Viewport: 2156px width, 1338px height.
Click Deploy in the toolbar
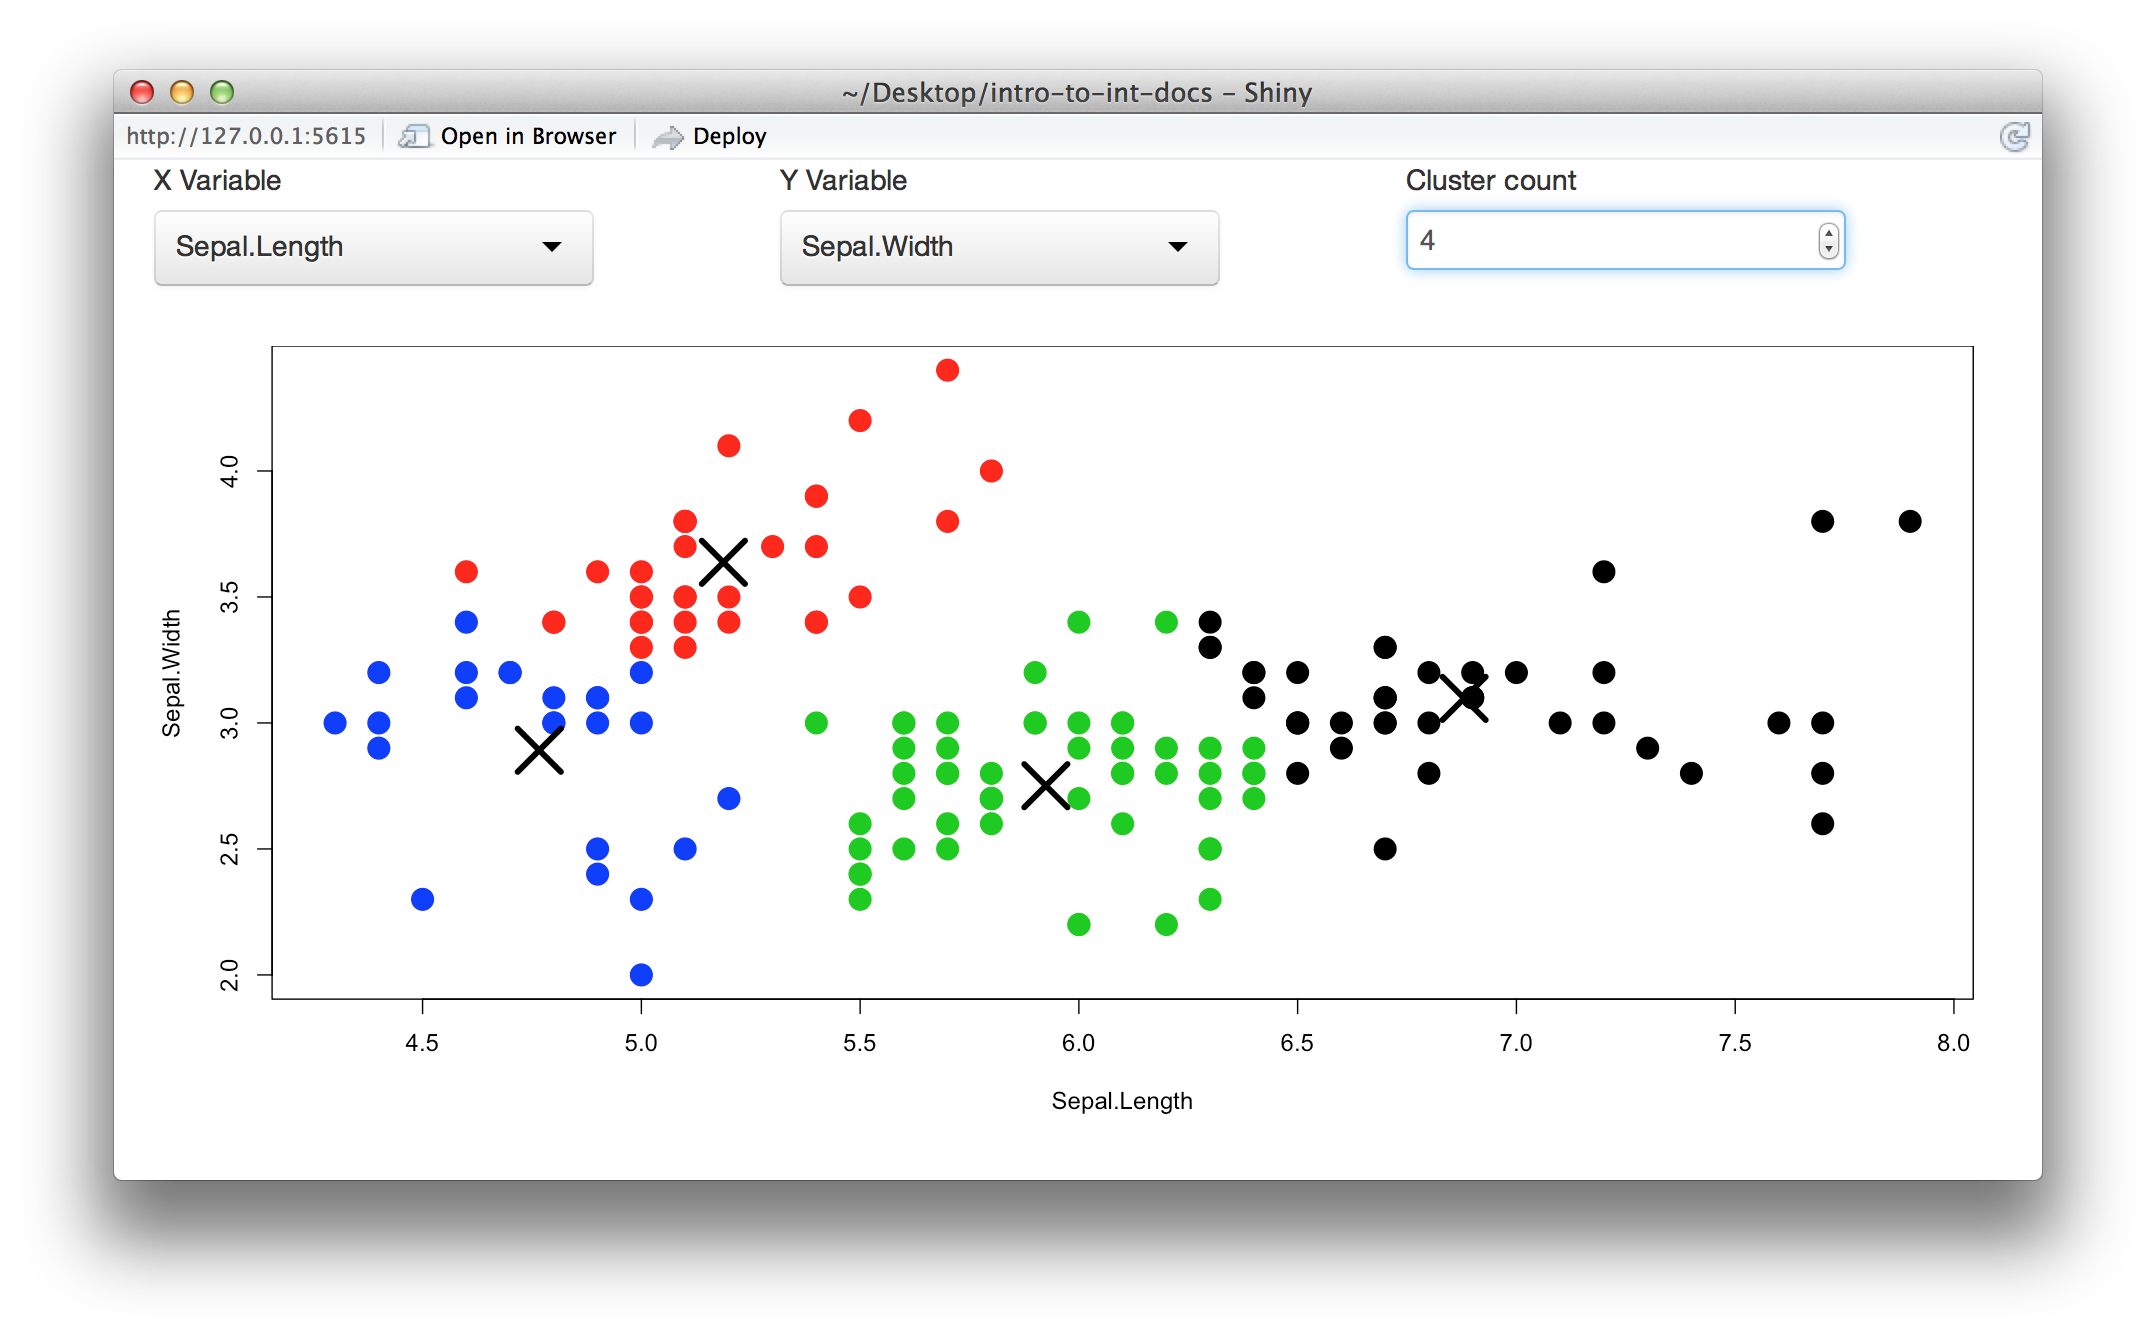point(730,135)
